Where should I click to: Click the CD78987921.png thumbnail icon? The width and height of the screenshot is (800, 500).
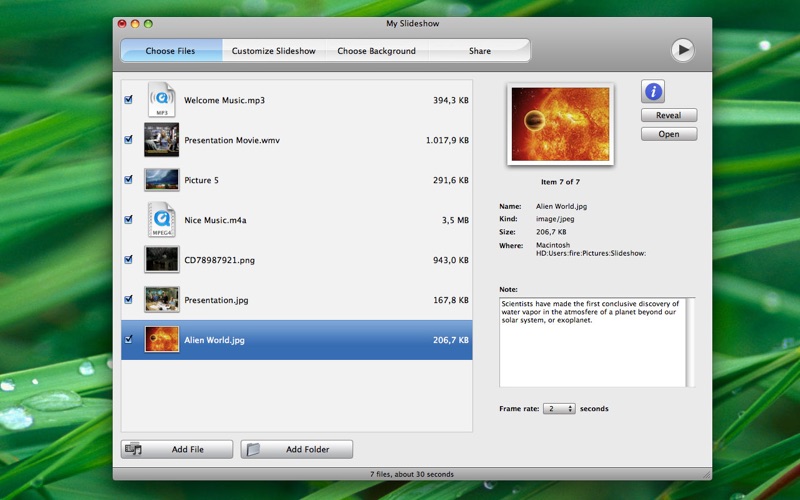pos(161,260)
